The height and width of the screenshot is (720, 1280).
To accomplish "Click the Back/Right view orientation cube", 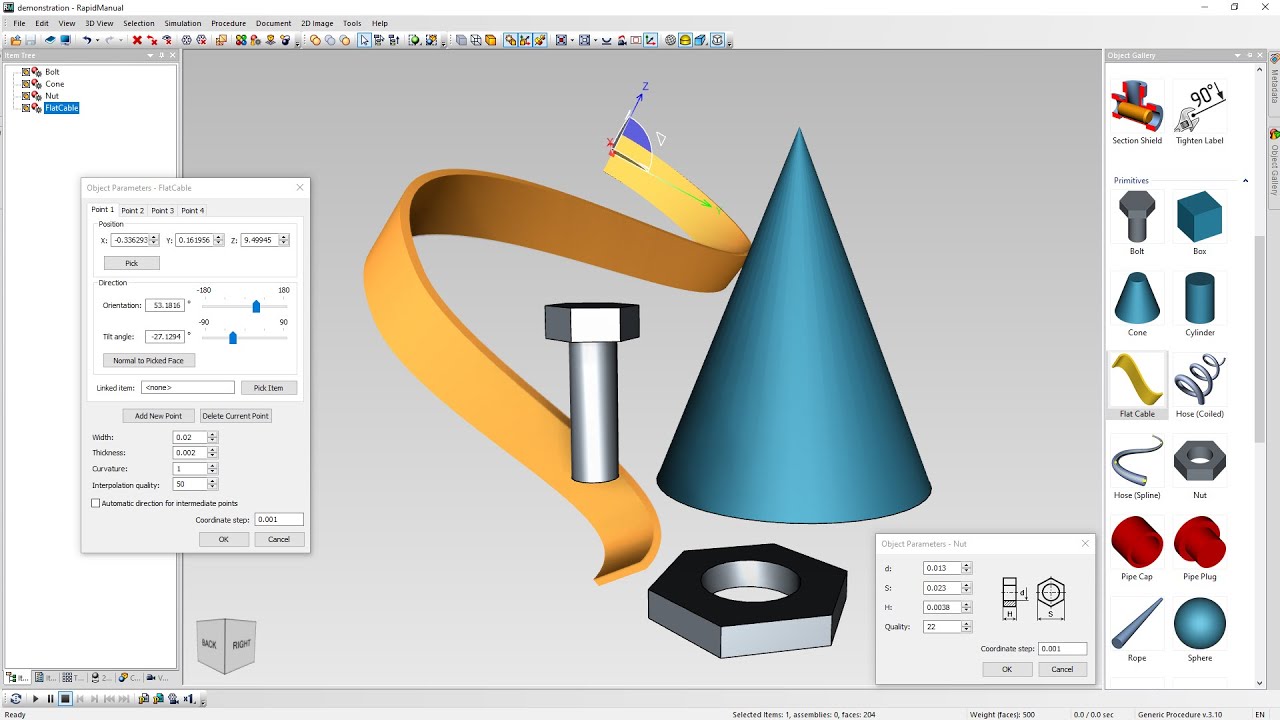I will point(226,644).
